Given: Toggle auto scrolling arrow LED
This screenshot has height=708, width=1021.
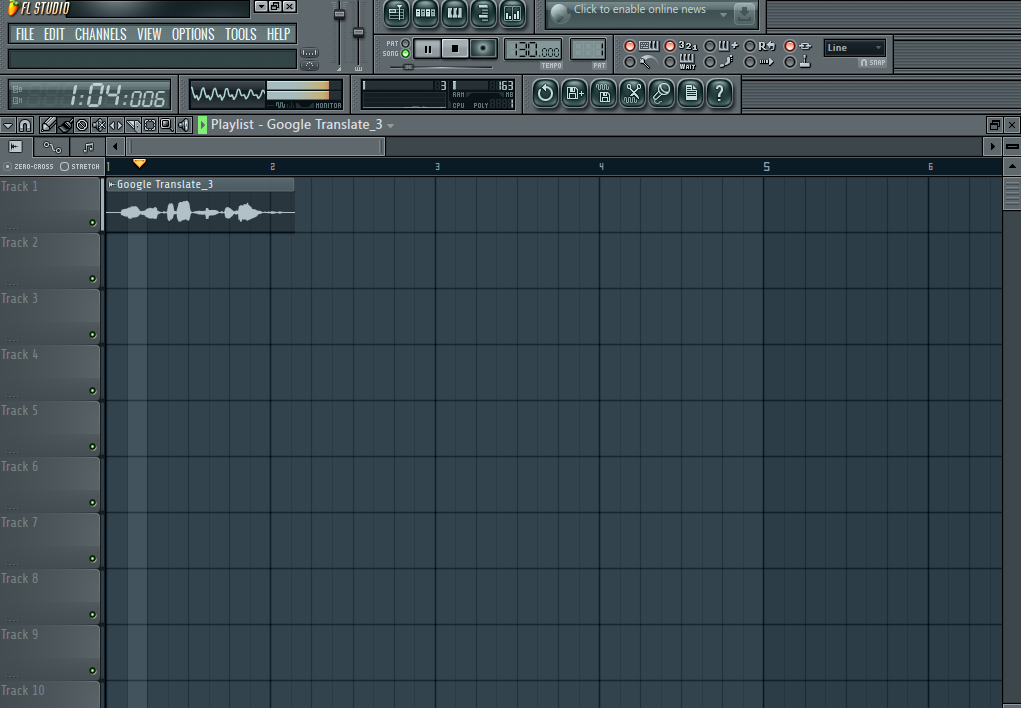Looking at the screenshot, I should click(x=749, y=63).
